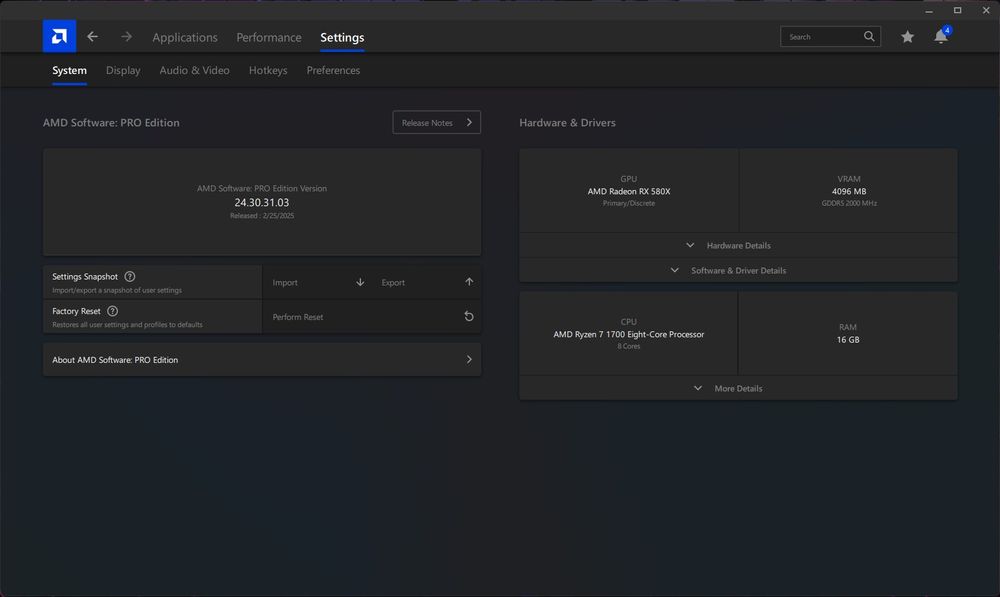Click the notification count badge

[x=947, y=30]
